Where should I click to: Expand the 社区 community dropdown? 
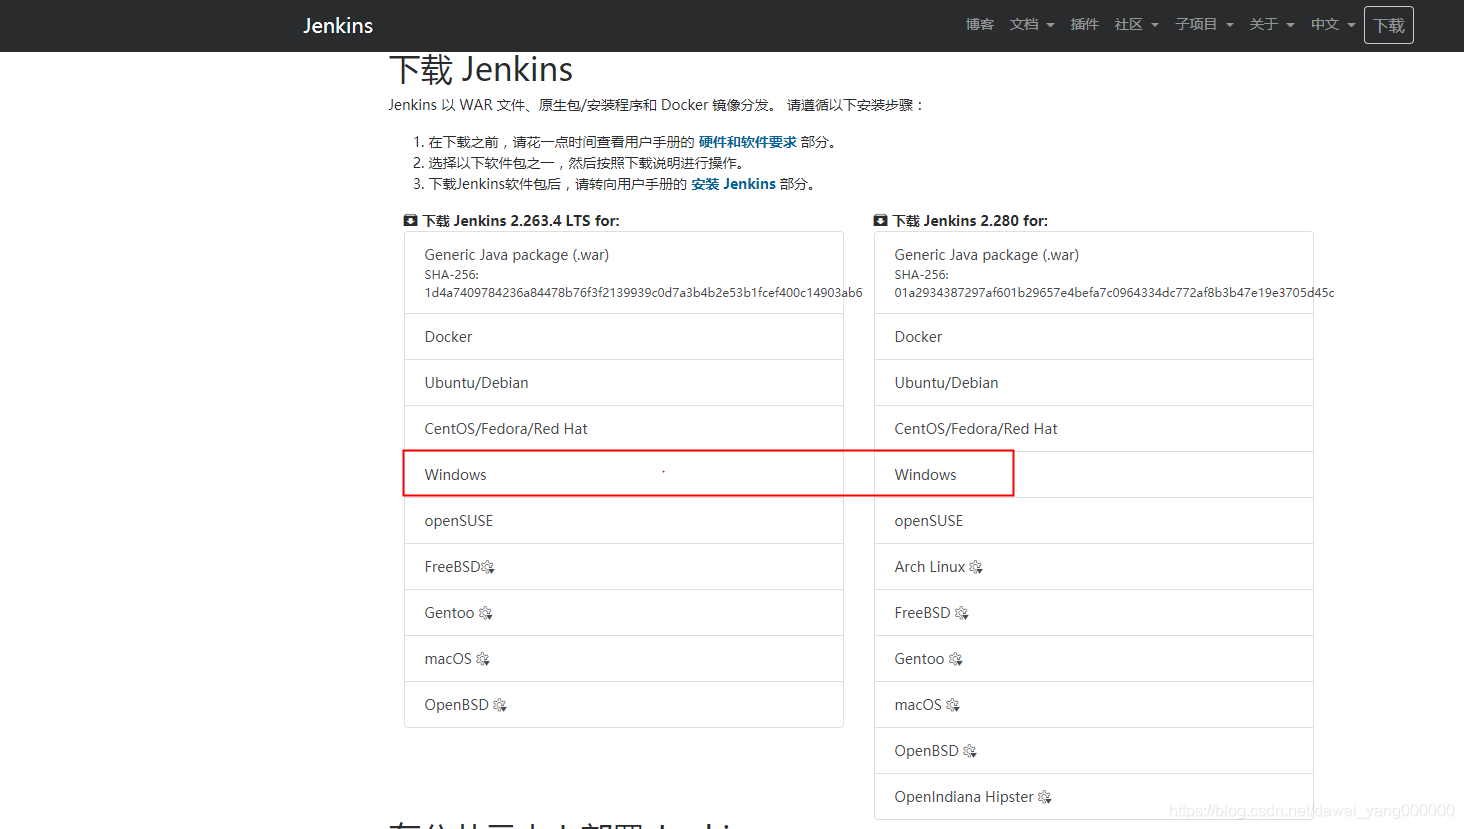[1137, 25]
